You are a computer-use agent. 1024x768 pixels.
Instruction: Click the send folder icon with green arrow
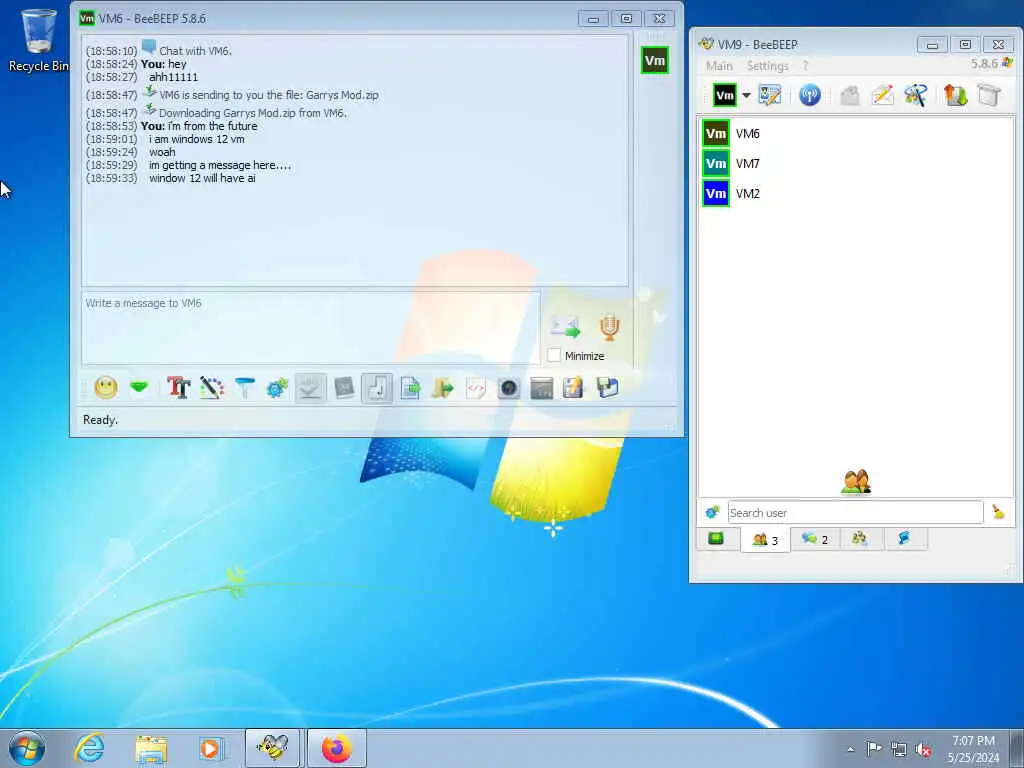pyautogui.click(x=443, y=388)
